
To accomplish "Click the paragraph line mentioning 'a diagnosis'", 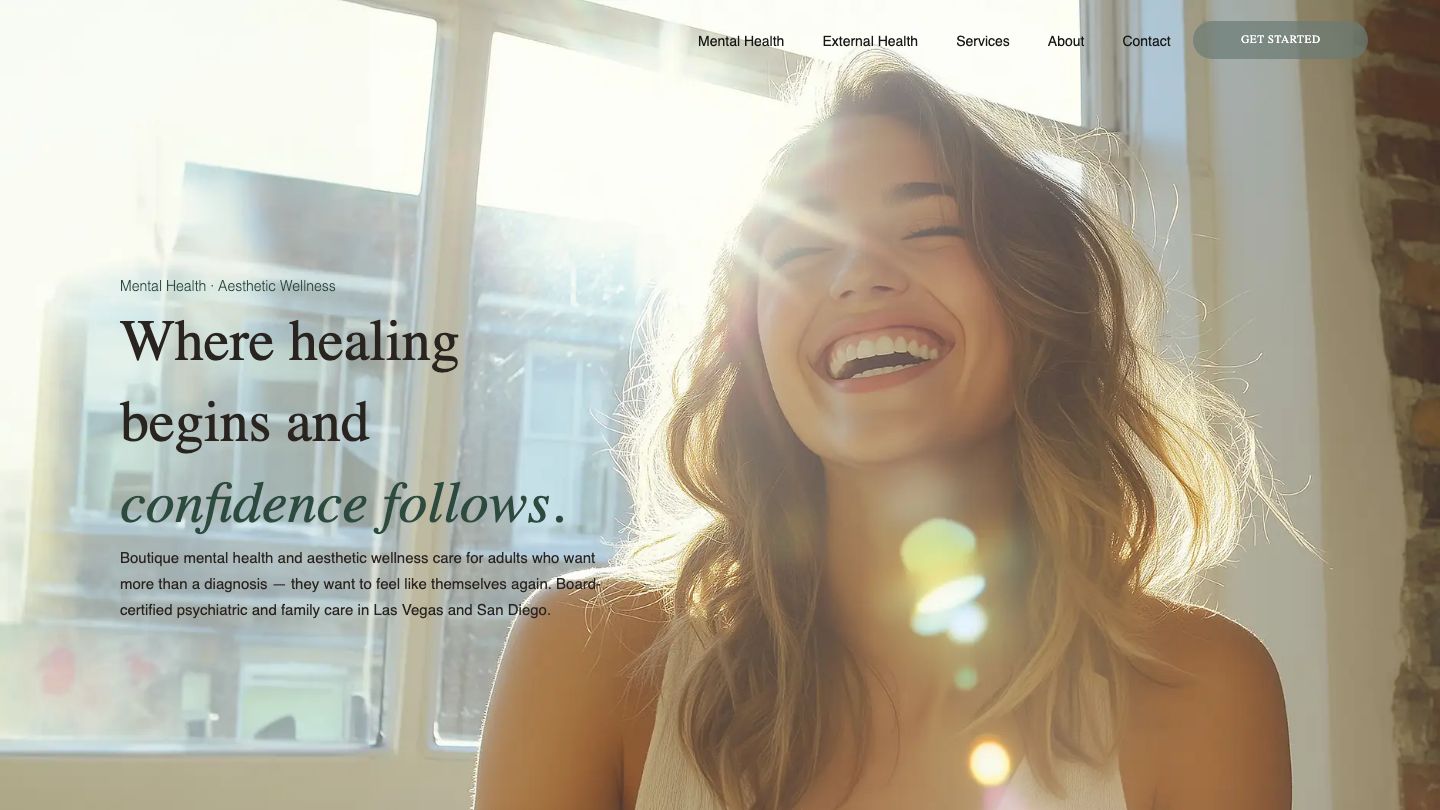I will point(360,584).
